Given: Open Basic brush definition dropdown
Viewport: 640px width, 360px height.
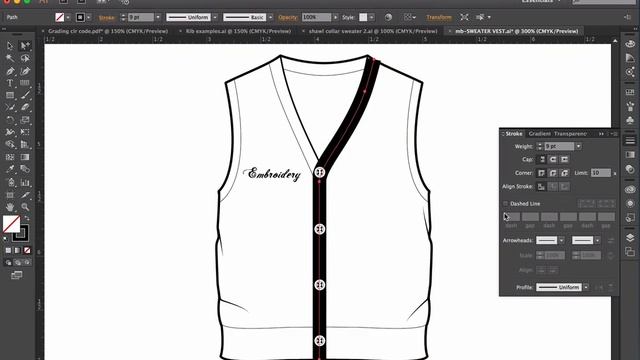Looking at the screenshot, I should (x=270, y=17).
